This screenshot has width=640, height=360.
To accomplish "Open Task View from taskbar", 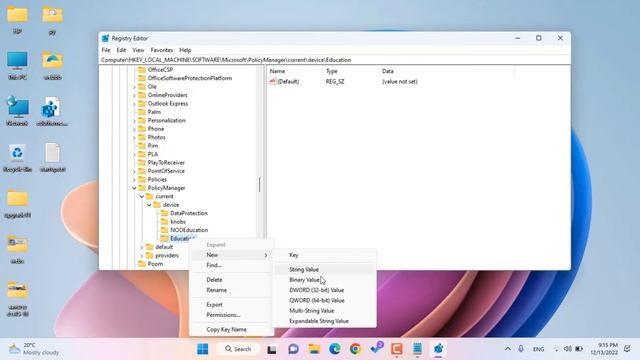I will pos(272,349).
